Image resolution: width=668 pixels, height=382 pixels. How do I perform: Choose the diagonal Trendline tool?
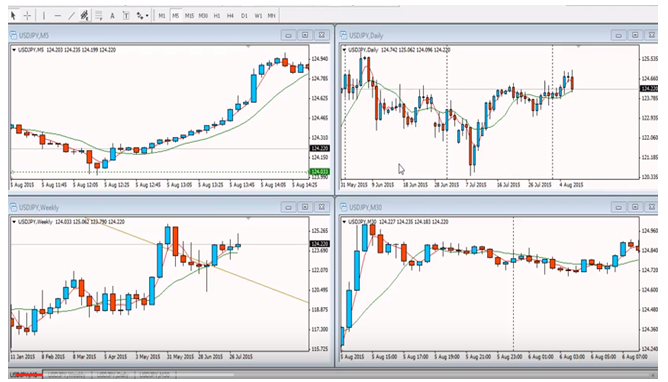point(72,16)
